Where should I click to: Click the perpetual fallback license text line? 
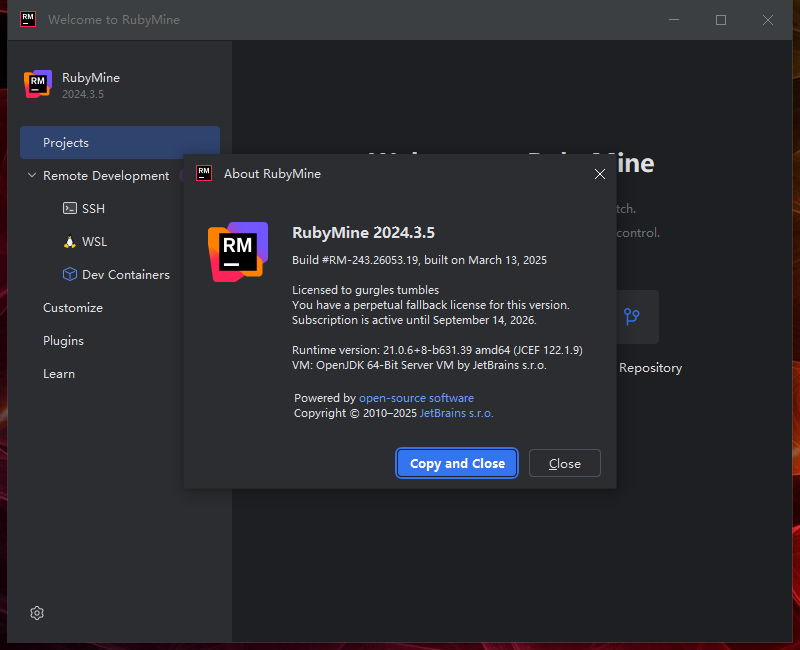pyautogui.click(x=431, y=305)
